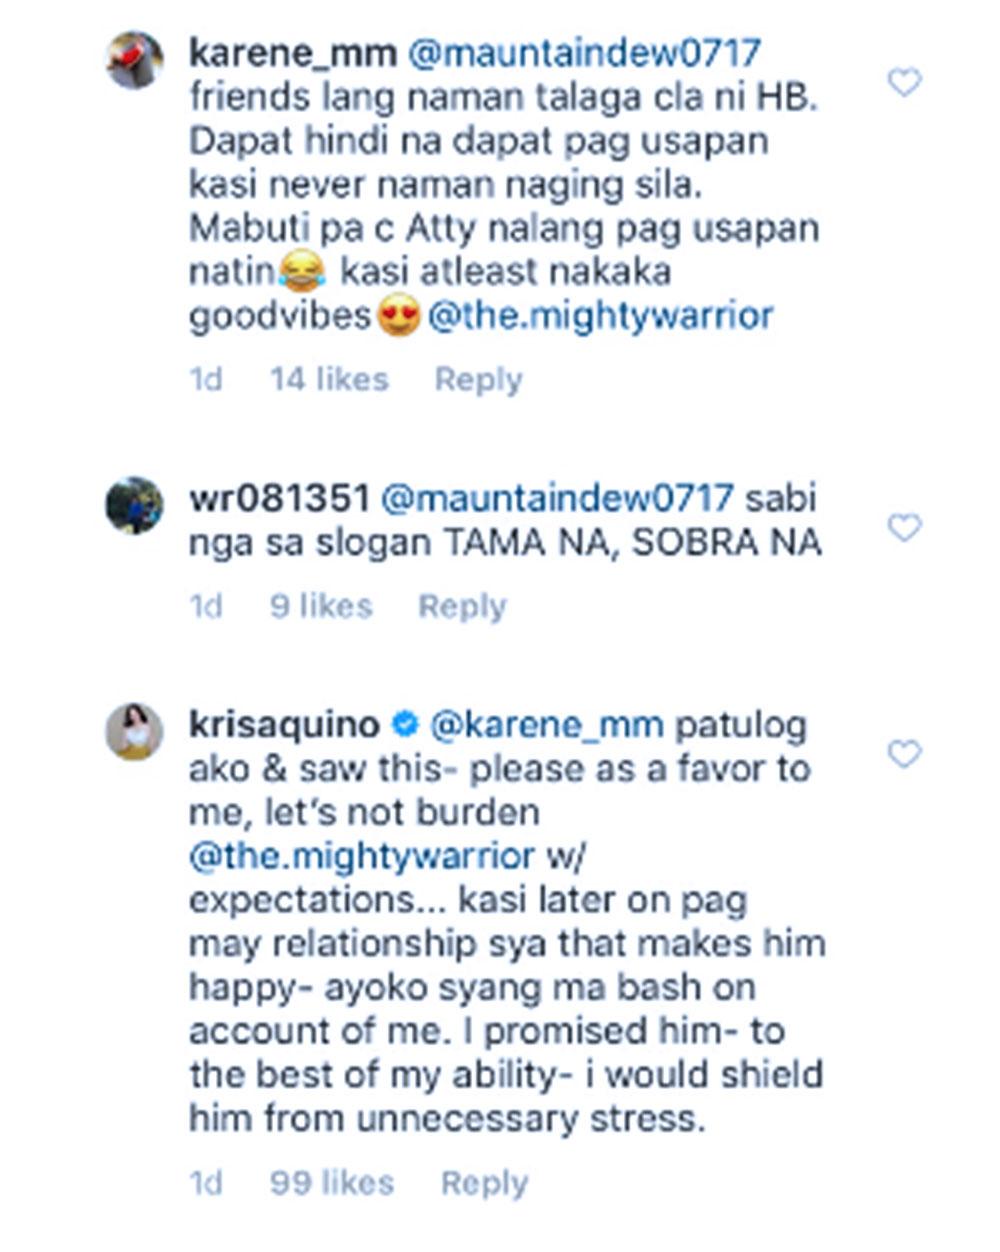View the 9 likes list
Image resolution: width=1000 pixels, height=1252 pixels.
[x=321, y=607]
